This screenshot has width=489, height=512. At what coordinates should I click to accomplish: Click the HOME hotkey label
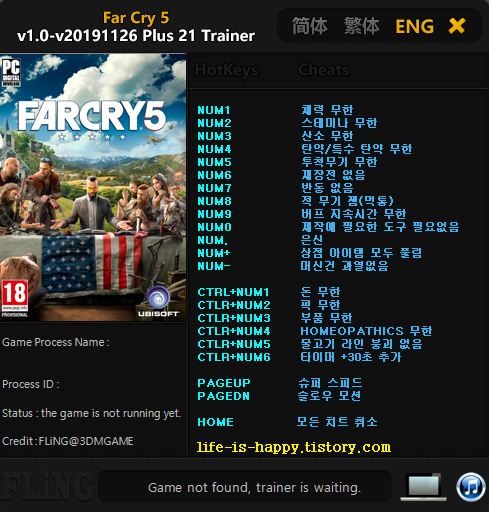pyautogui.click(x=215, y=422)
